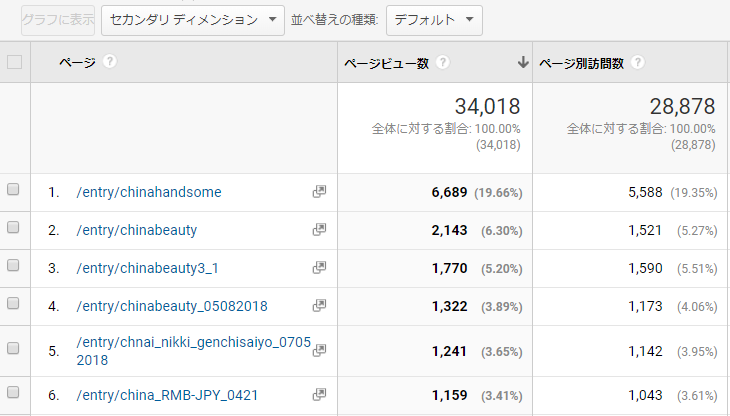Click the total 28,878 unique pageviews figure
Image resolution: width=730 pixels, height=416 pixels.
tap(683, 107)
